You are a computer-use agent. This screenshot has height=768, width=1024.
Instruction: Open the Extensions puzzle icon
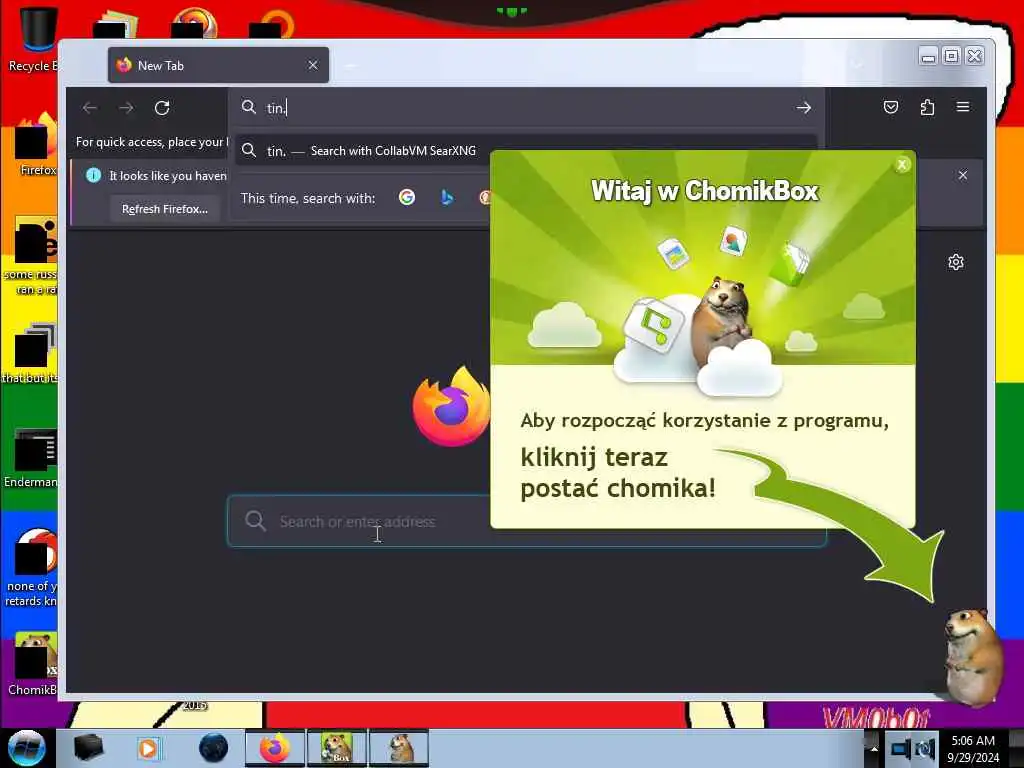[927, 107]
